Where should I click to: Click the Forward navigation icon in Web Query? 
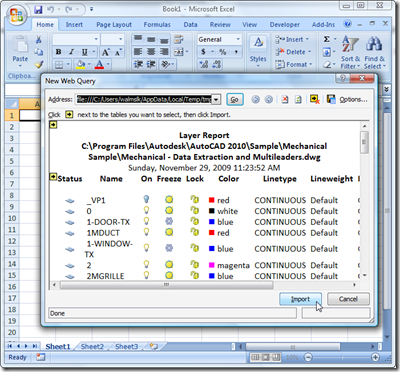[x=269, y=99]
